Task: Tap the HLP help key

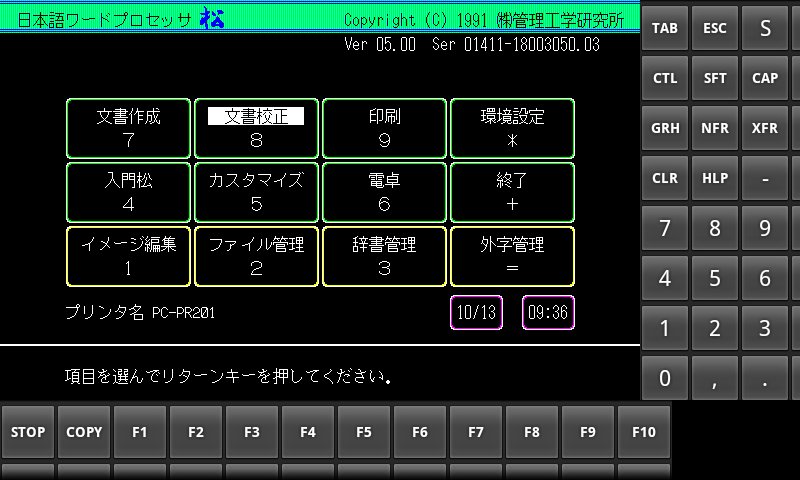Action: 715,178
